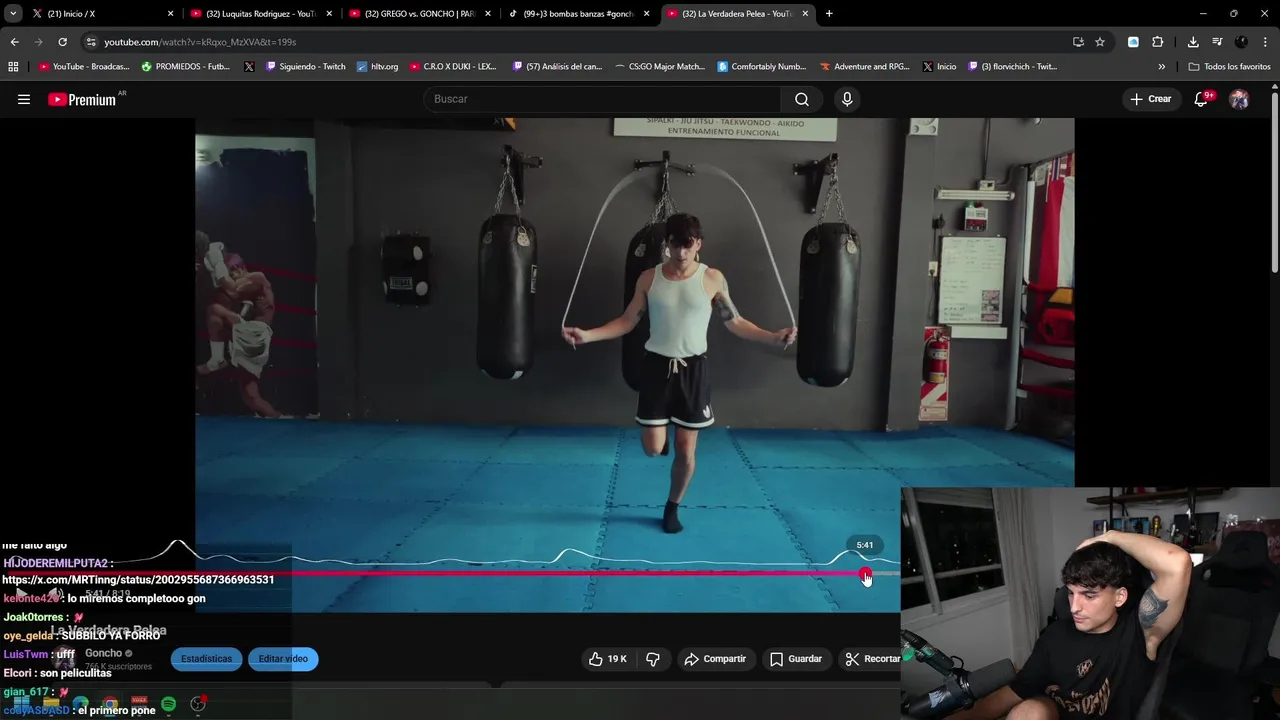Click the red video progress scrubber handle
This screenshot has width=1280, height=720.
pos(865,574)
